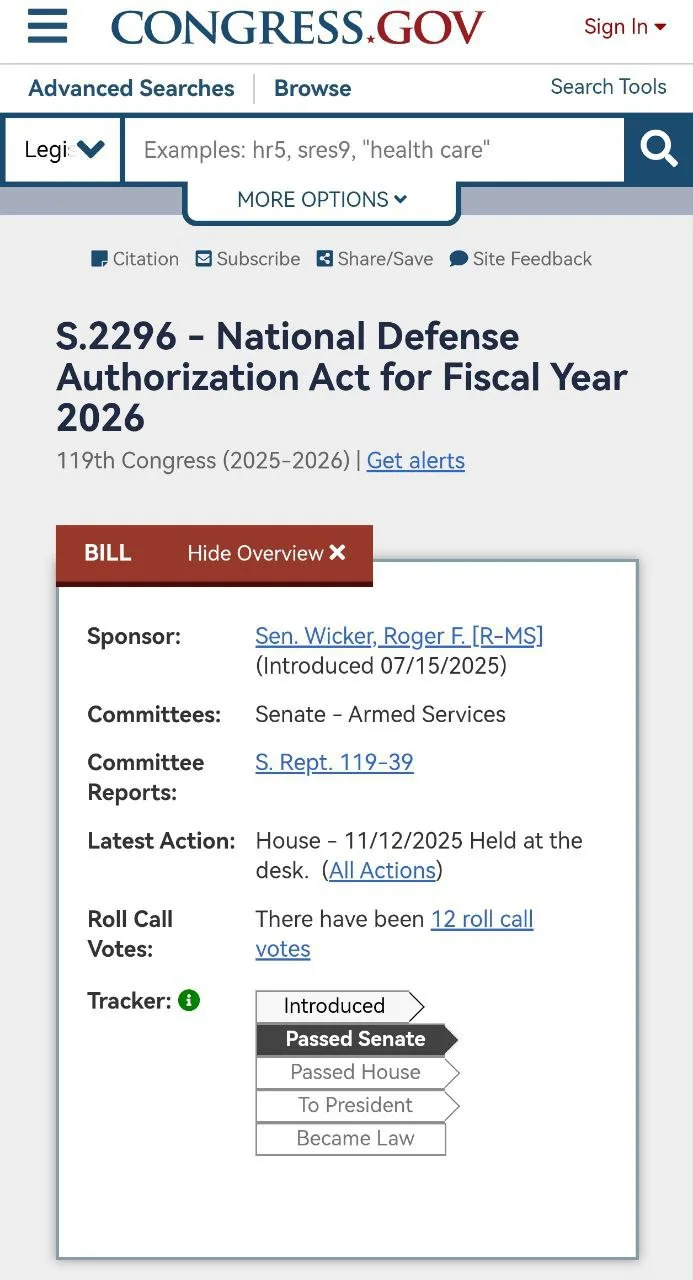Open Search Tools

[x=608, y=87]
